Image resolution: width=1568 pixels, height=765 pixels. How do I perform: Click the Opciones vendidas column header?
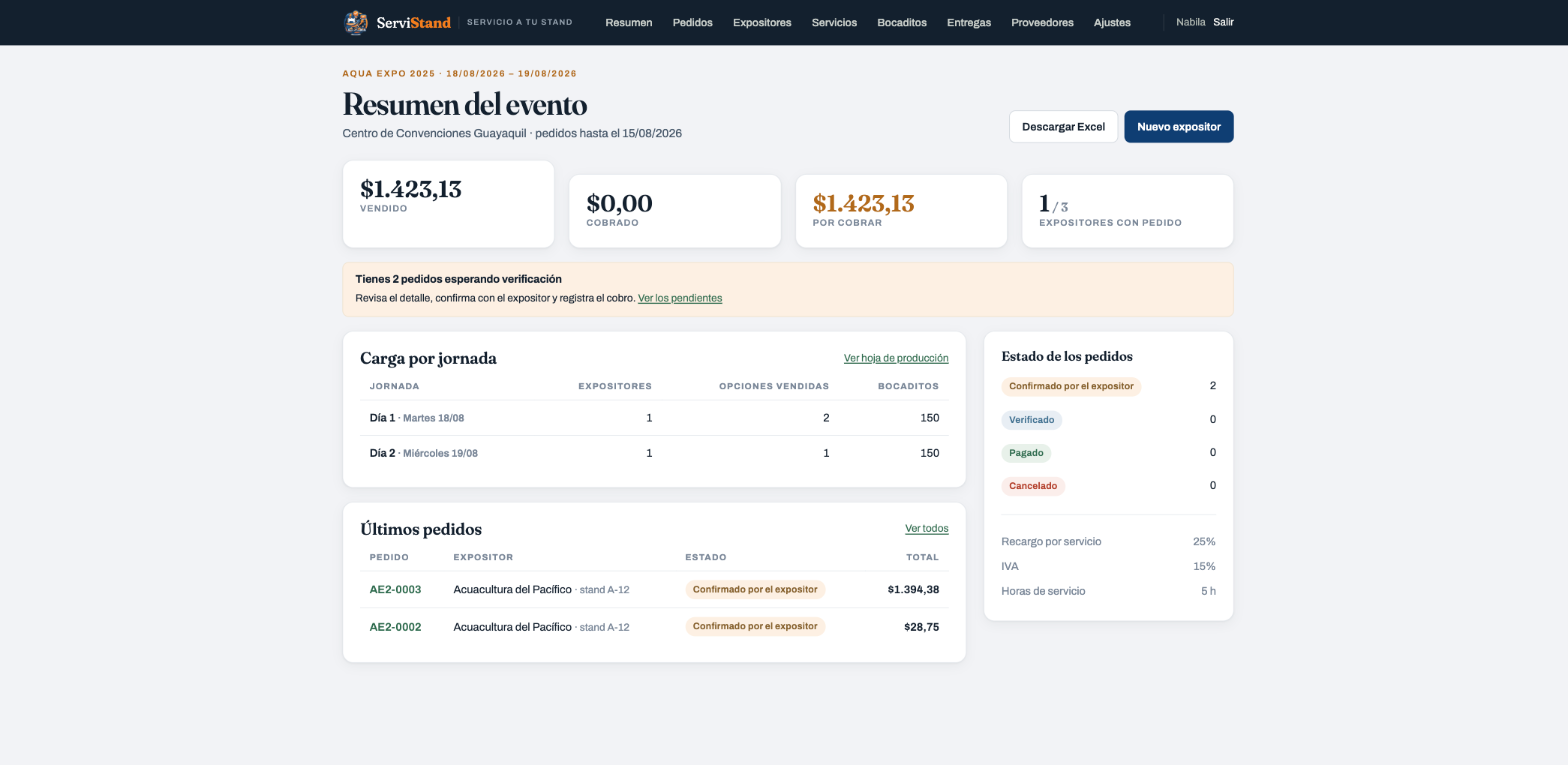tap(774, 386)
